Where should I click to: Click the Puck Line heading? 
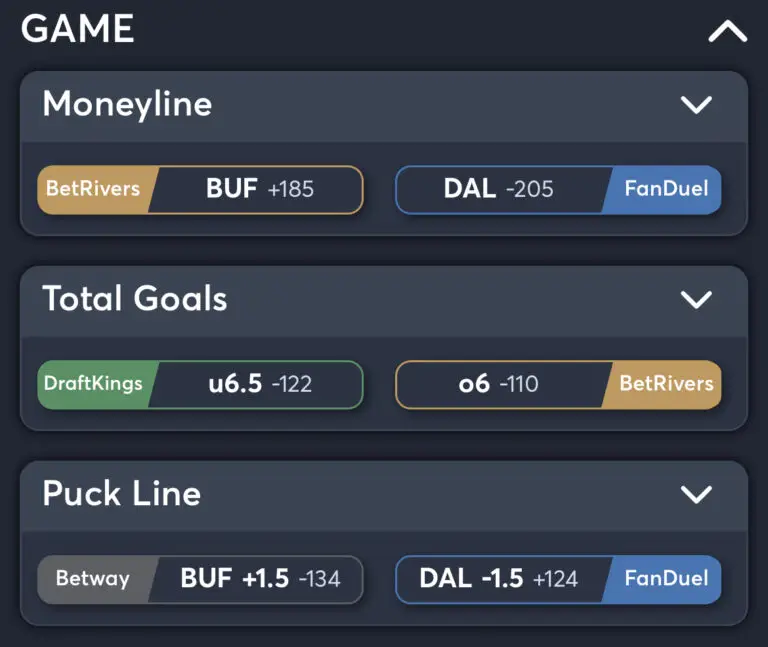pyautogui.click(x=122, y=493)
